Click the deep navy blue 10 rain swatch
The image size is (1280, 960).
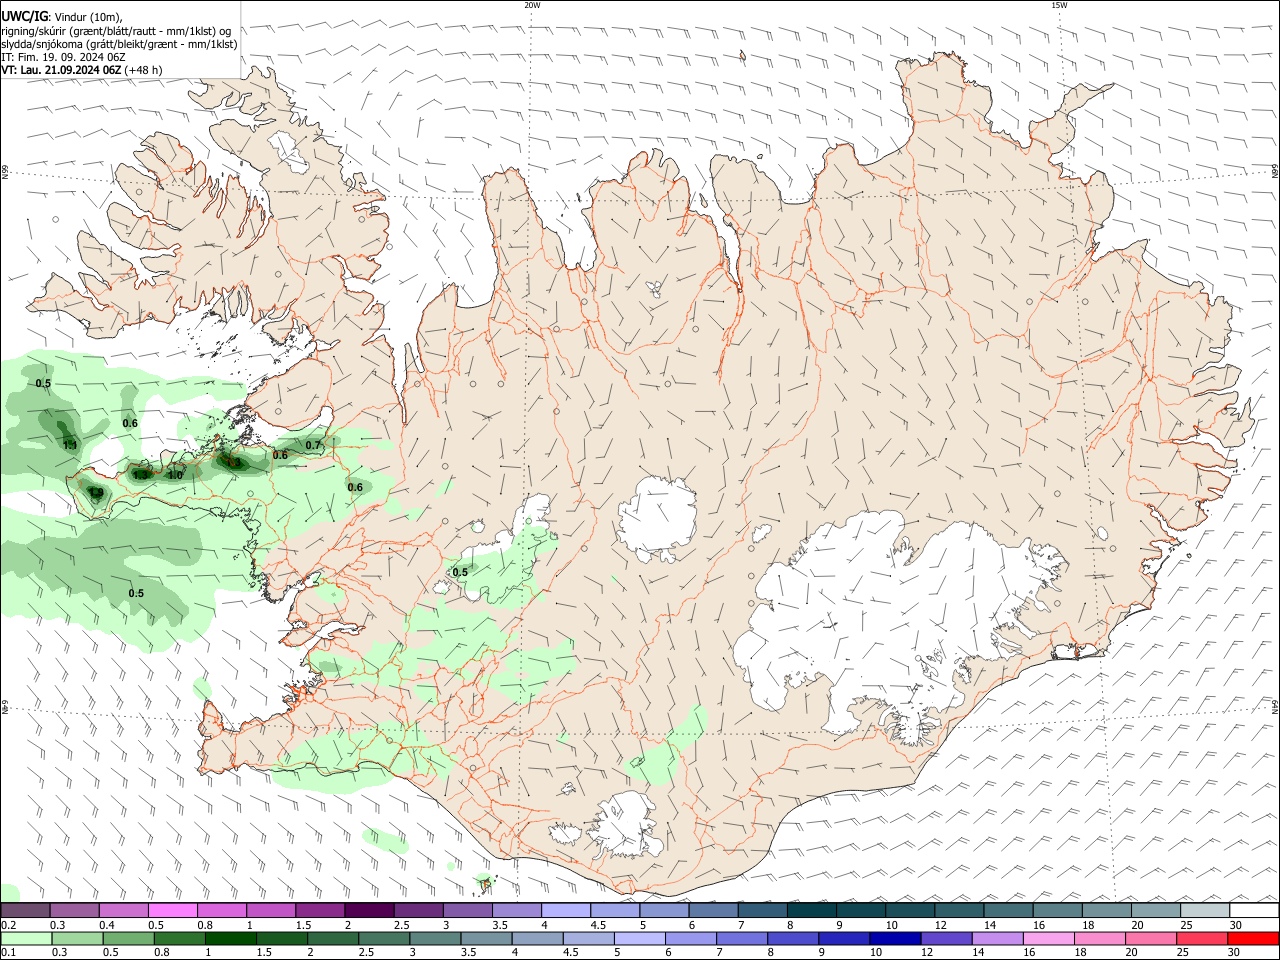click(x=896, y=938)
